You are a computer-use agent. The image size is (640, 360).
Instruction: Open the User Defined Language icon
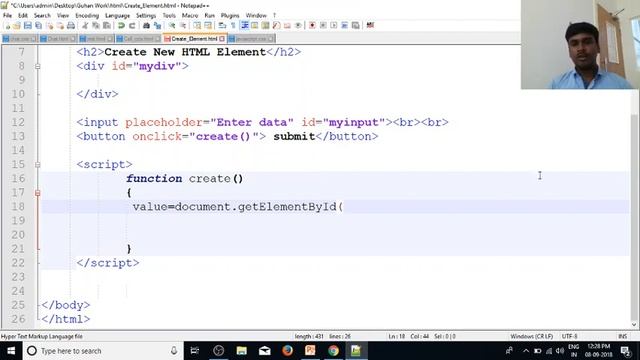255,26
